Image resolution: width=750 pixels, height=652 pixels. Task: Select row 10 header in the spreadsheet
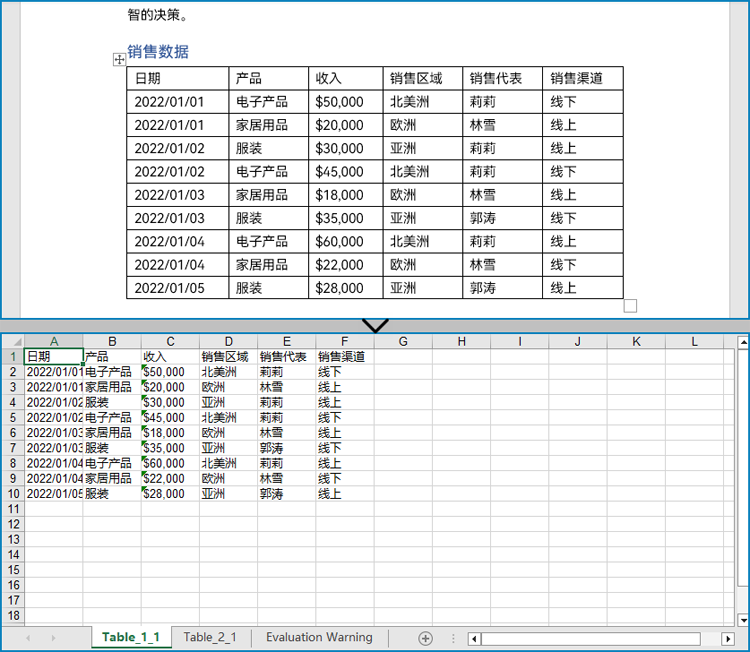tap(13, 494)
